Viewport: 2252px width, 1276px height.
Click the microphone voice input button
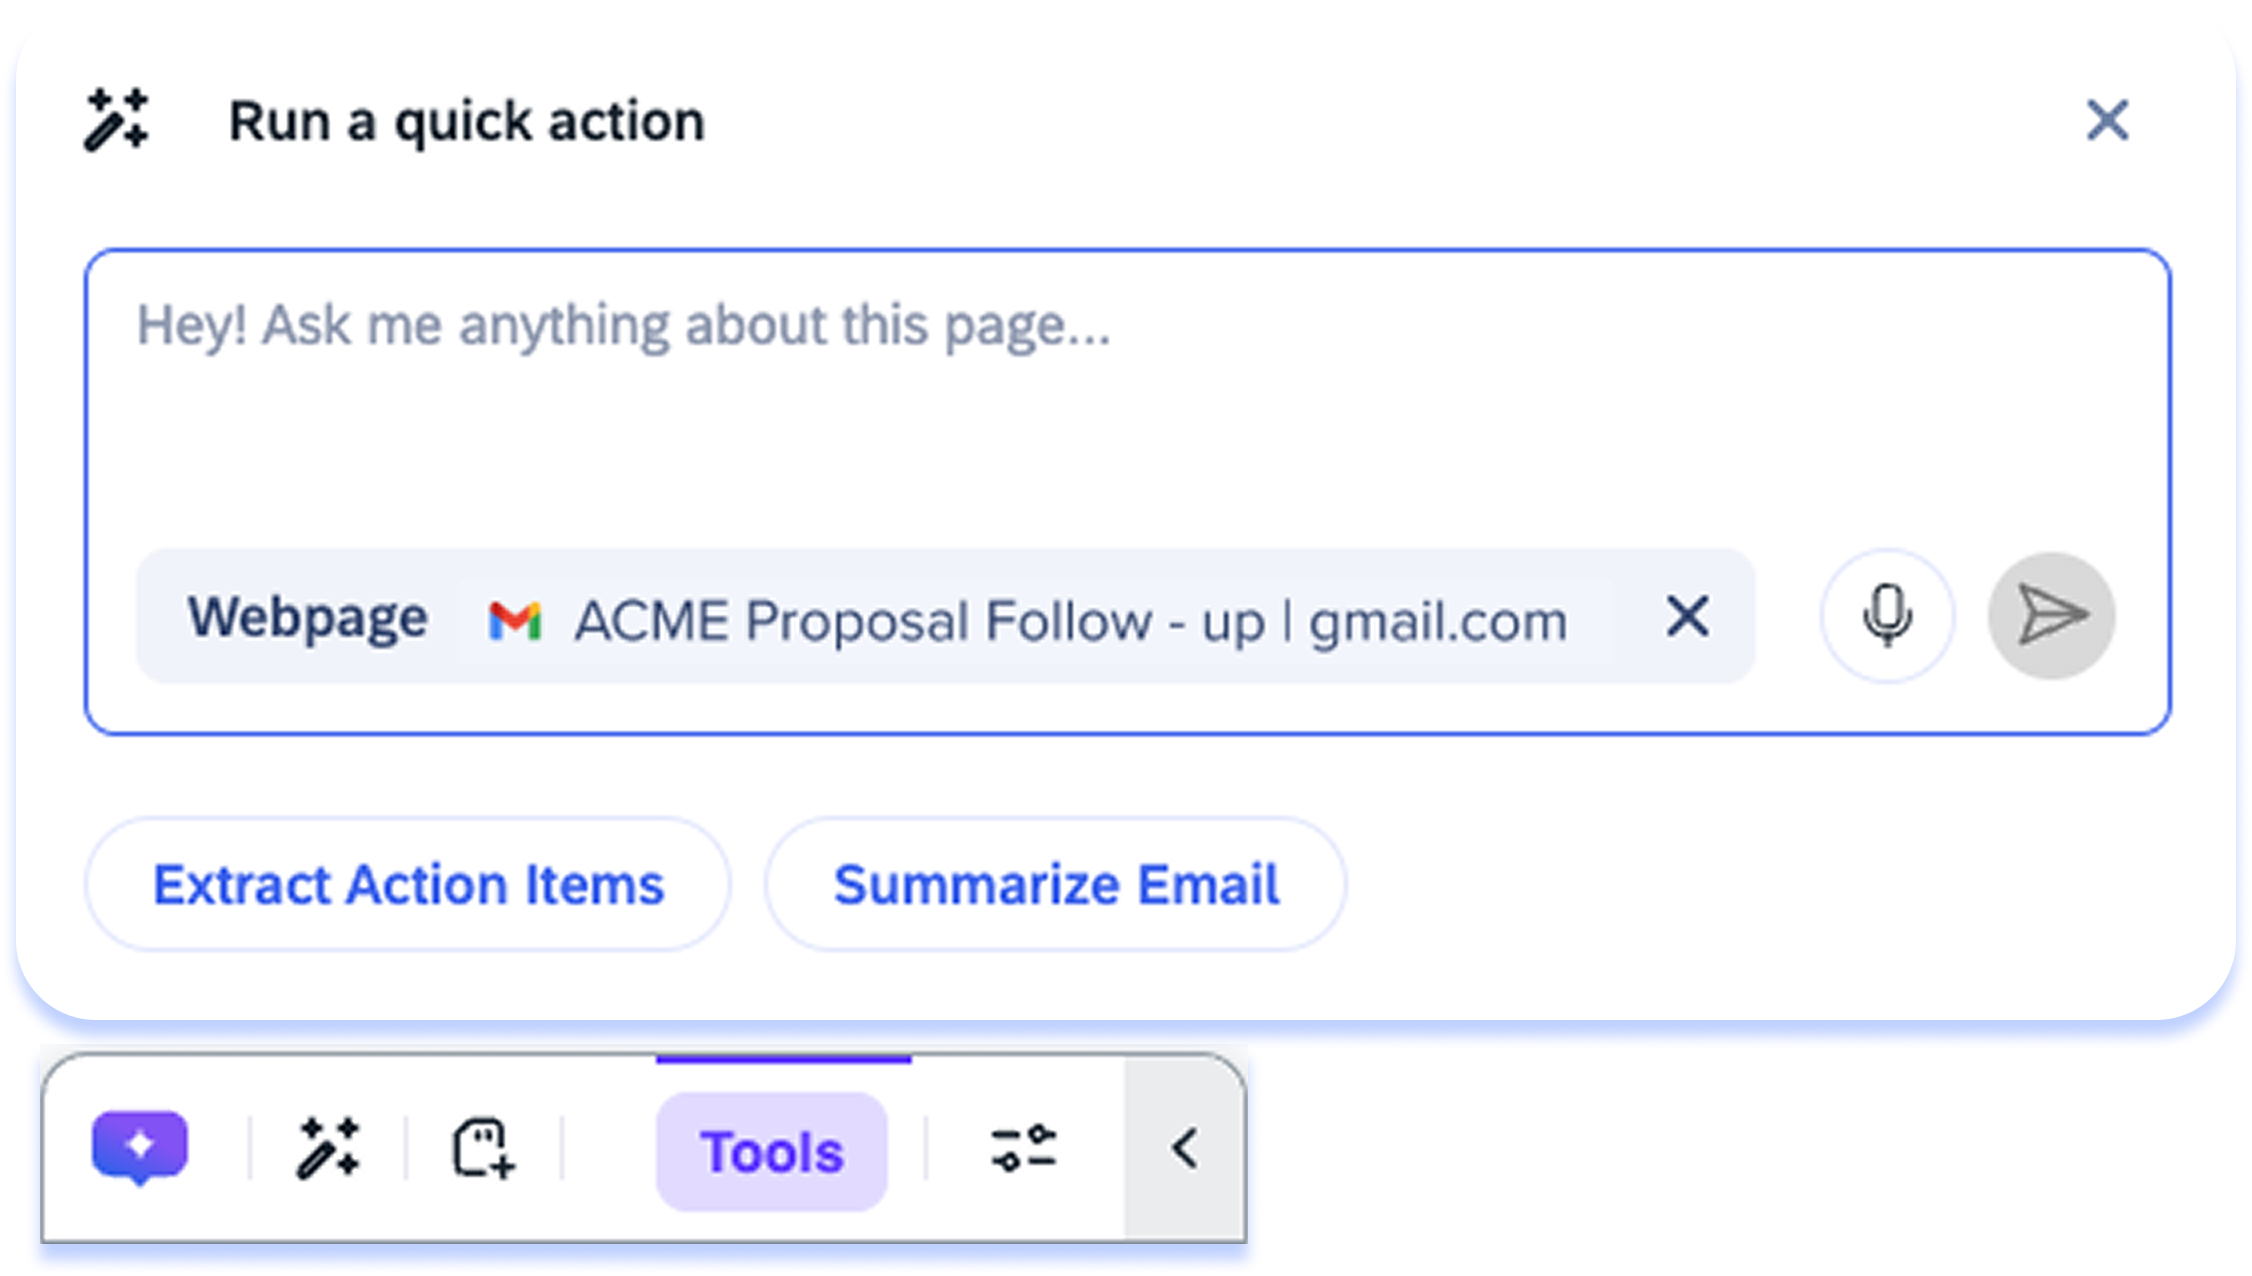[x=1887, y=616]
